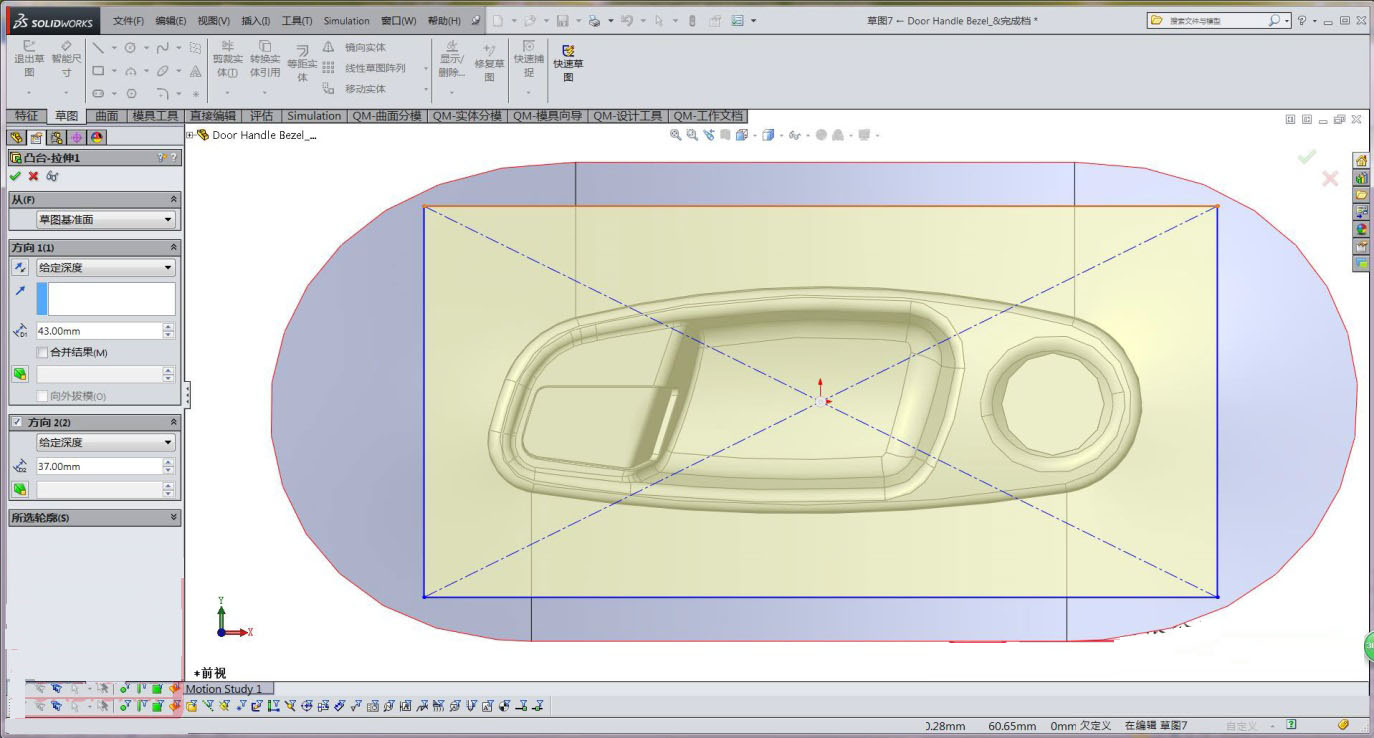This screenshot has height=738, width=1374.
Task: Click the Exit Sketch (退出草图) tool
Action: pyautogui.click(x=29, y=59)
